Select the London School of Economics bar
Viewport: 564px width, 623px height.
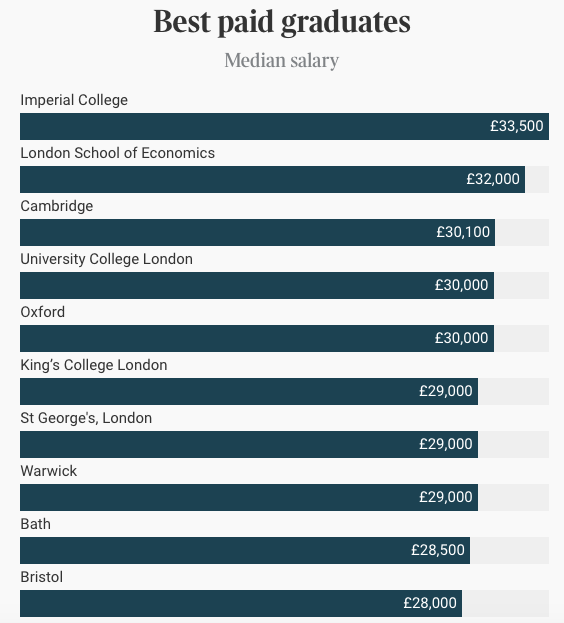[x=272, y=180]
